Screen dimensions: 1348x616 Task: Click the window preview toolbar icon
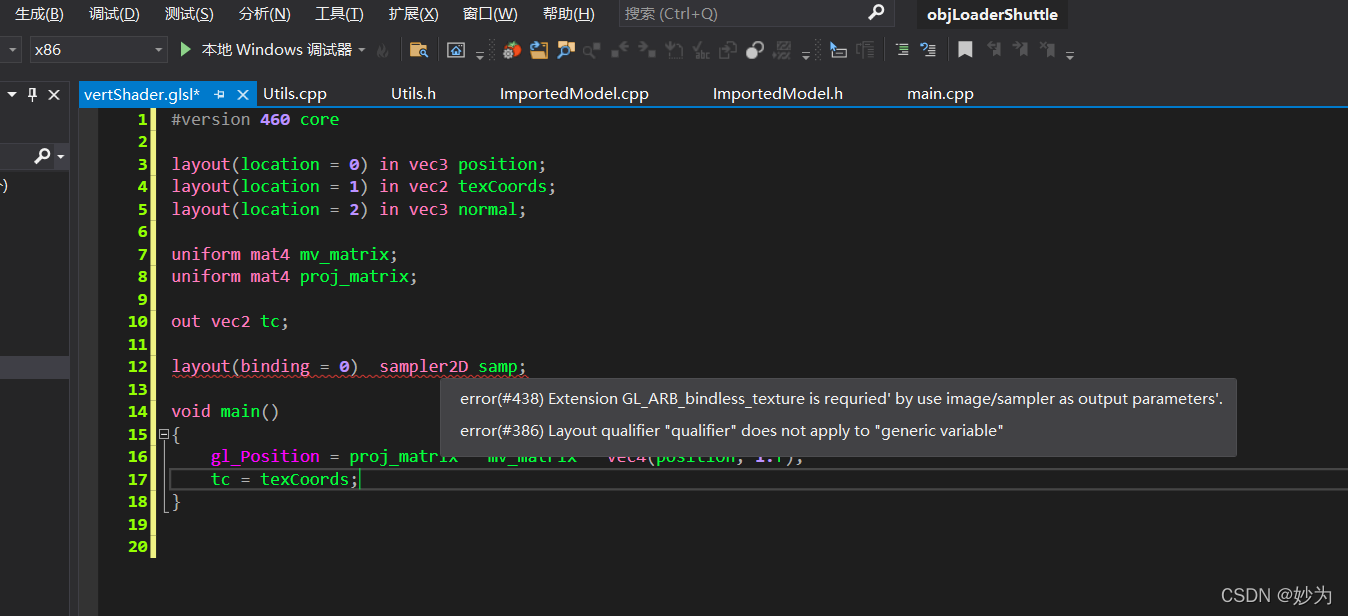[456, 50]
